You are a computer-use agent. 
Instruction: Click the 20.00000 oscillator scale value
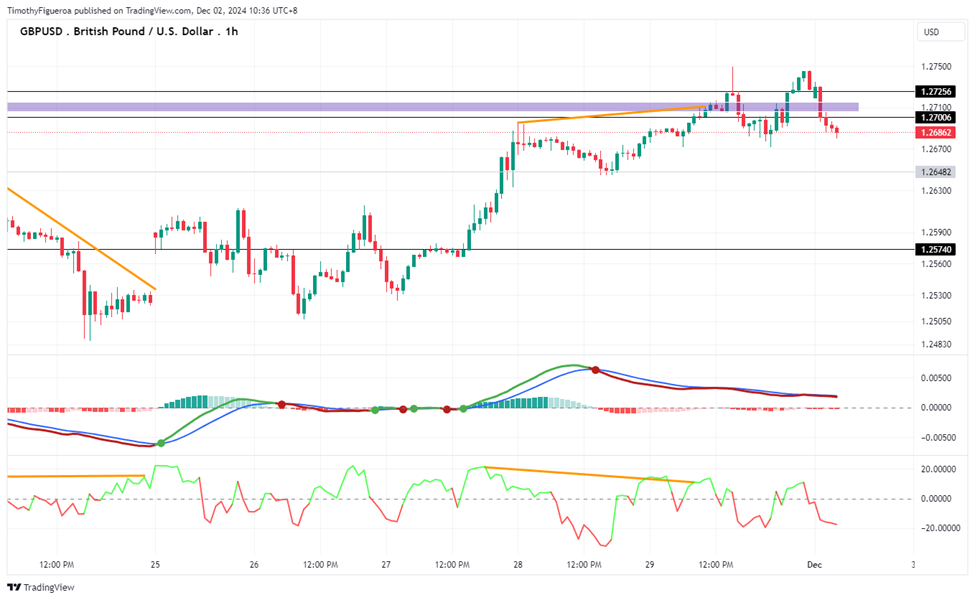click(x=936, y=469)
